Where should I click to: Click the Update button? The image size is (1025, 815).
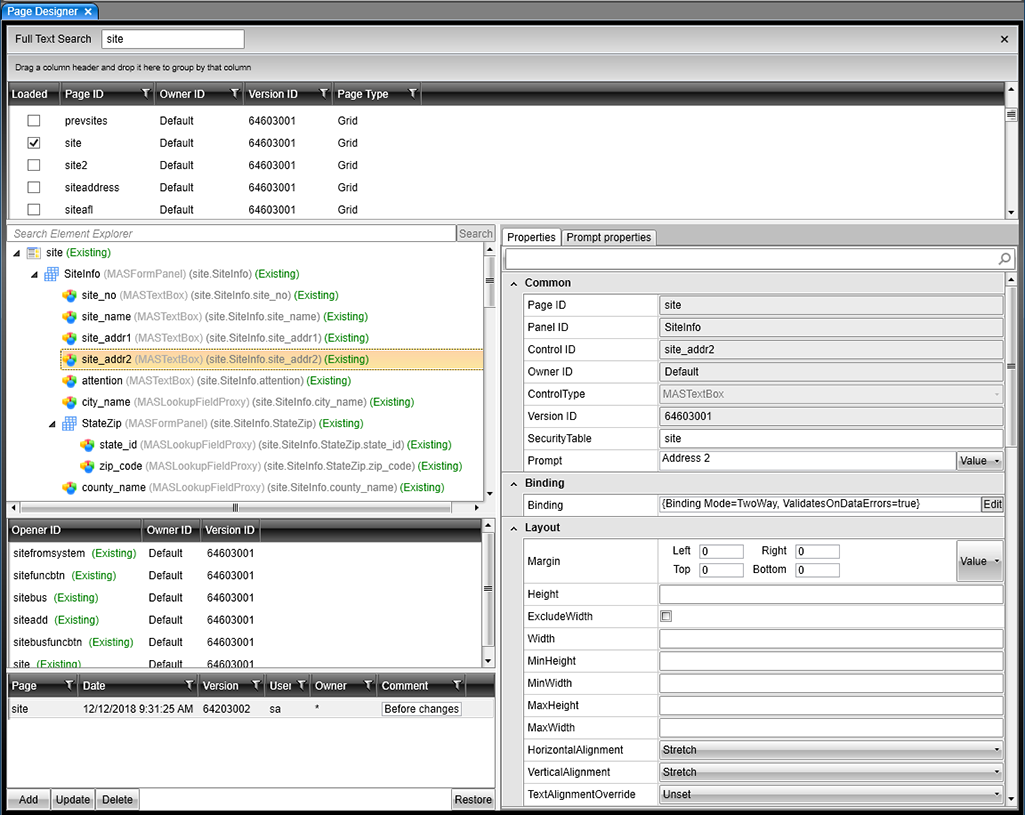73,799
